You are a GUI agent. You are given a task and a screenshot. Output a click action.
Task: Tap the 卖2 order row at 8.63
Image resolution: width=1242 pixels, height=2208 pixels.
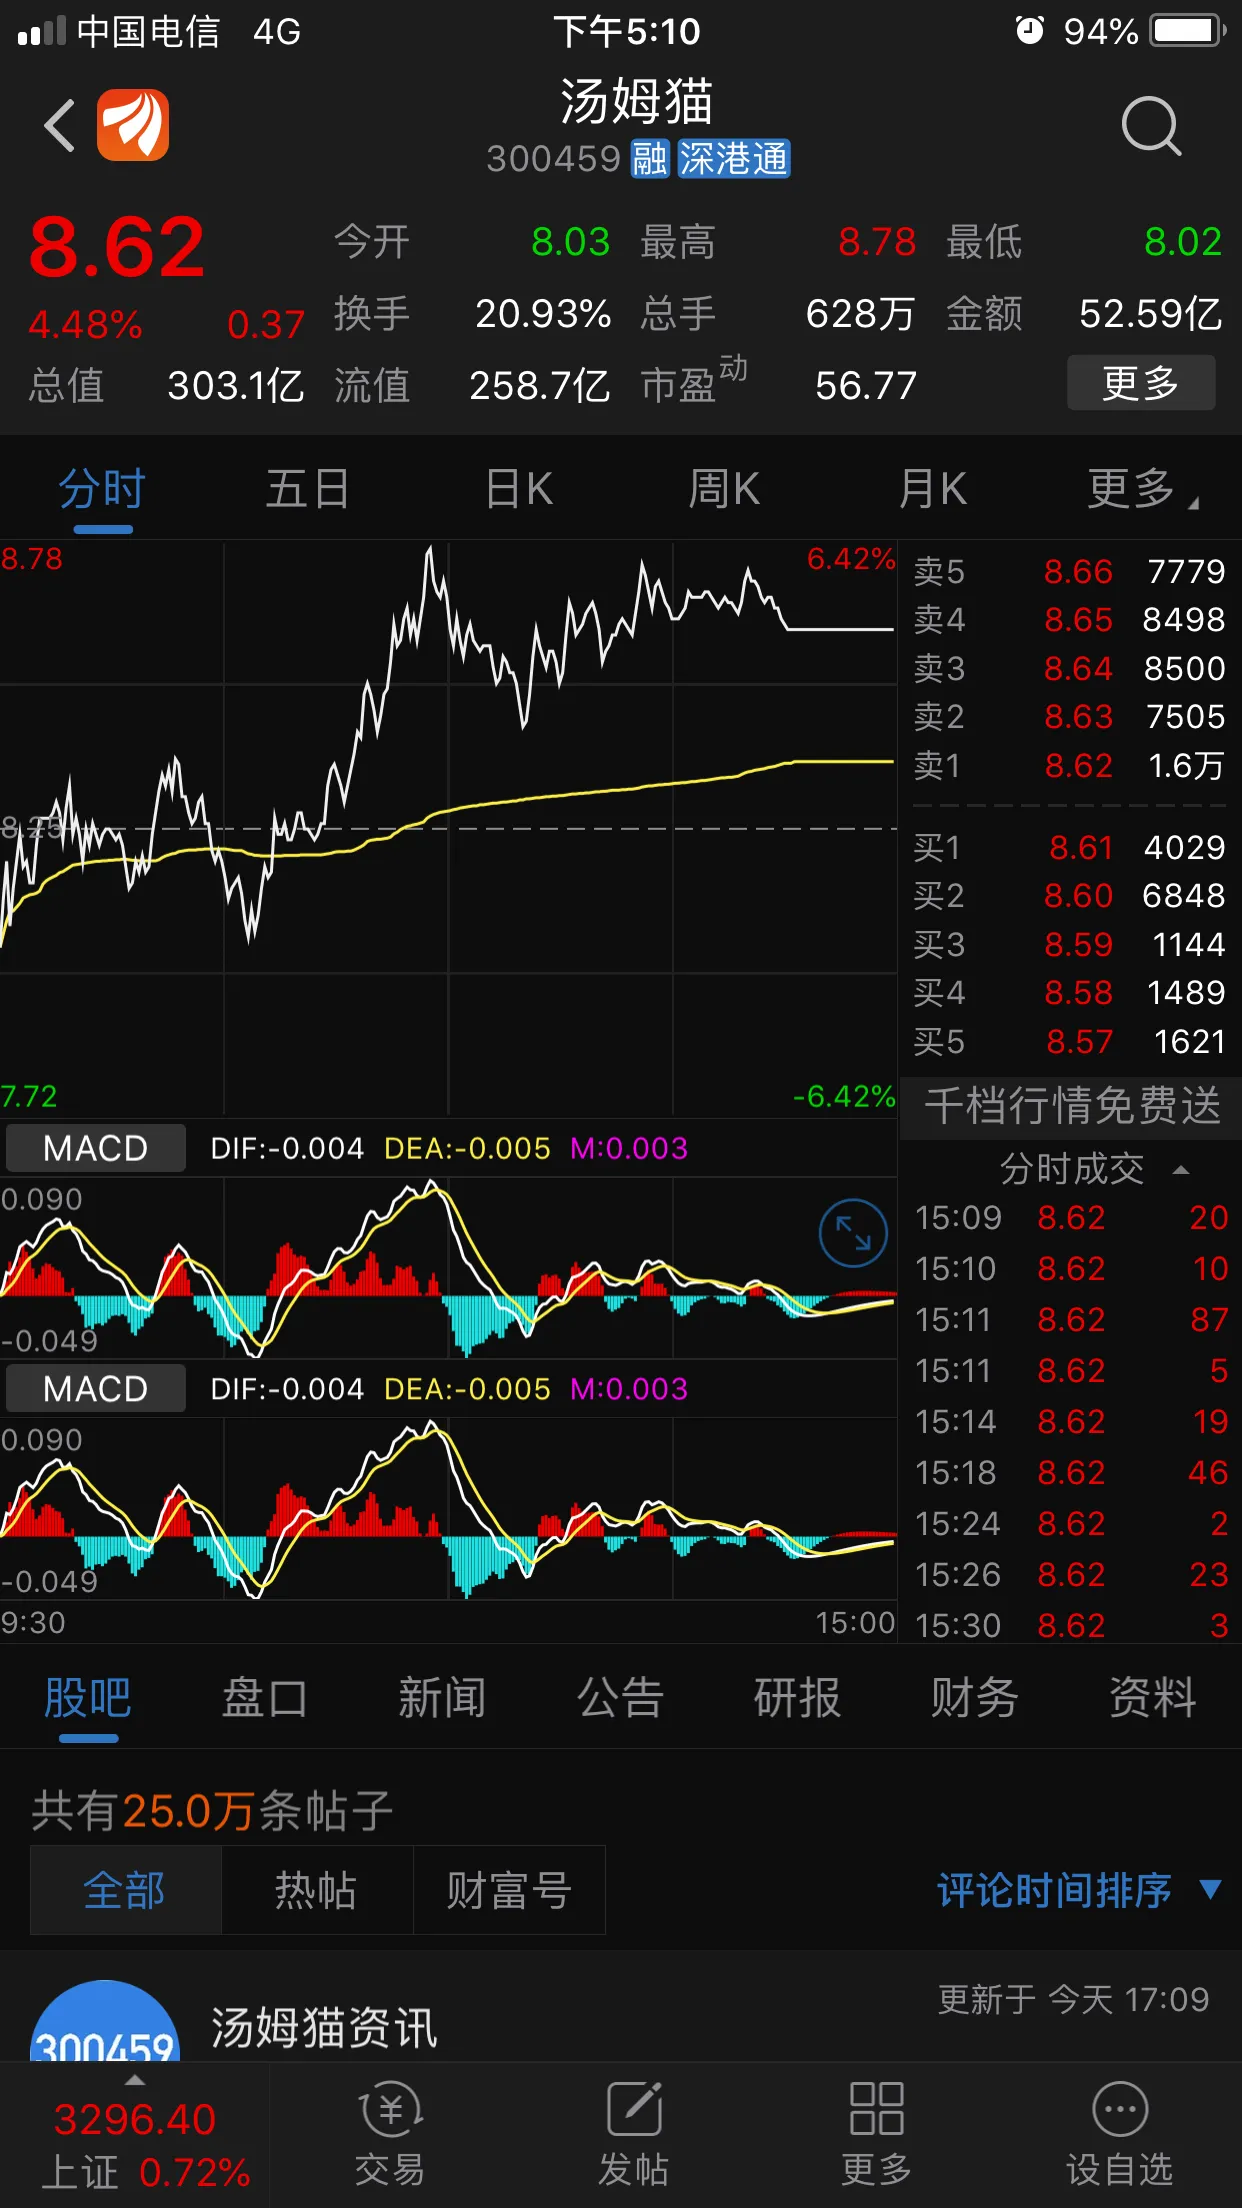point(1069,716)
